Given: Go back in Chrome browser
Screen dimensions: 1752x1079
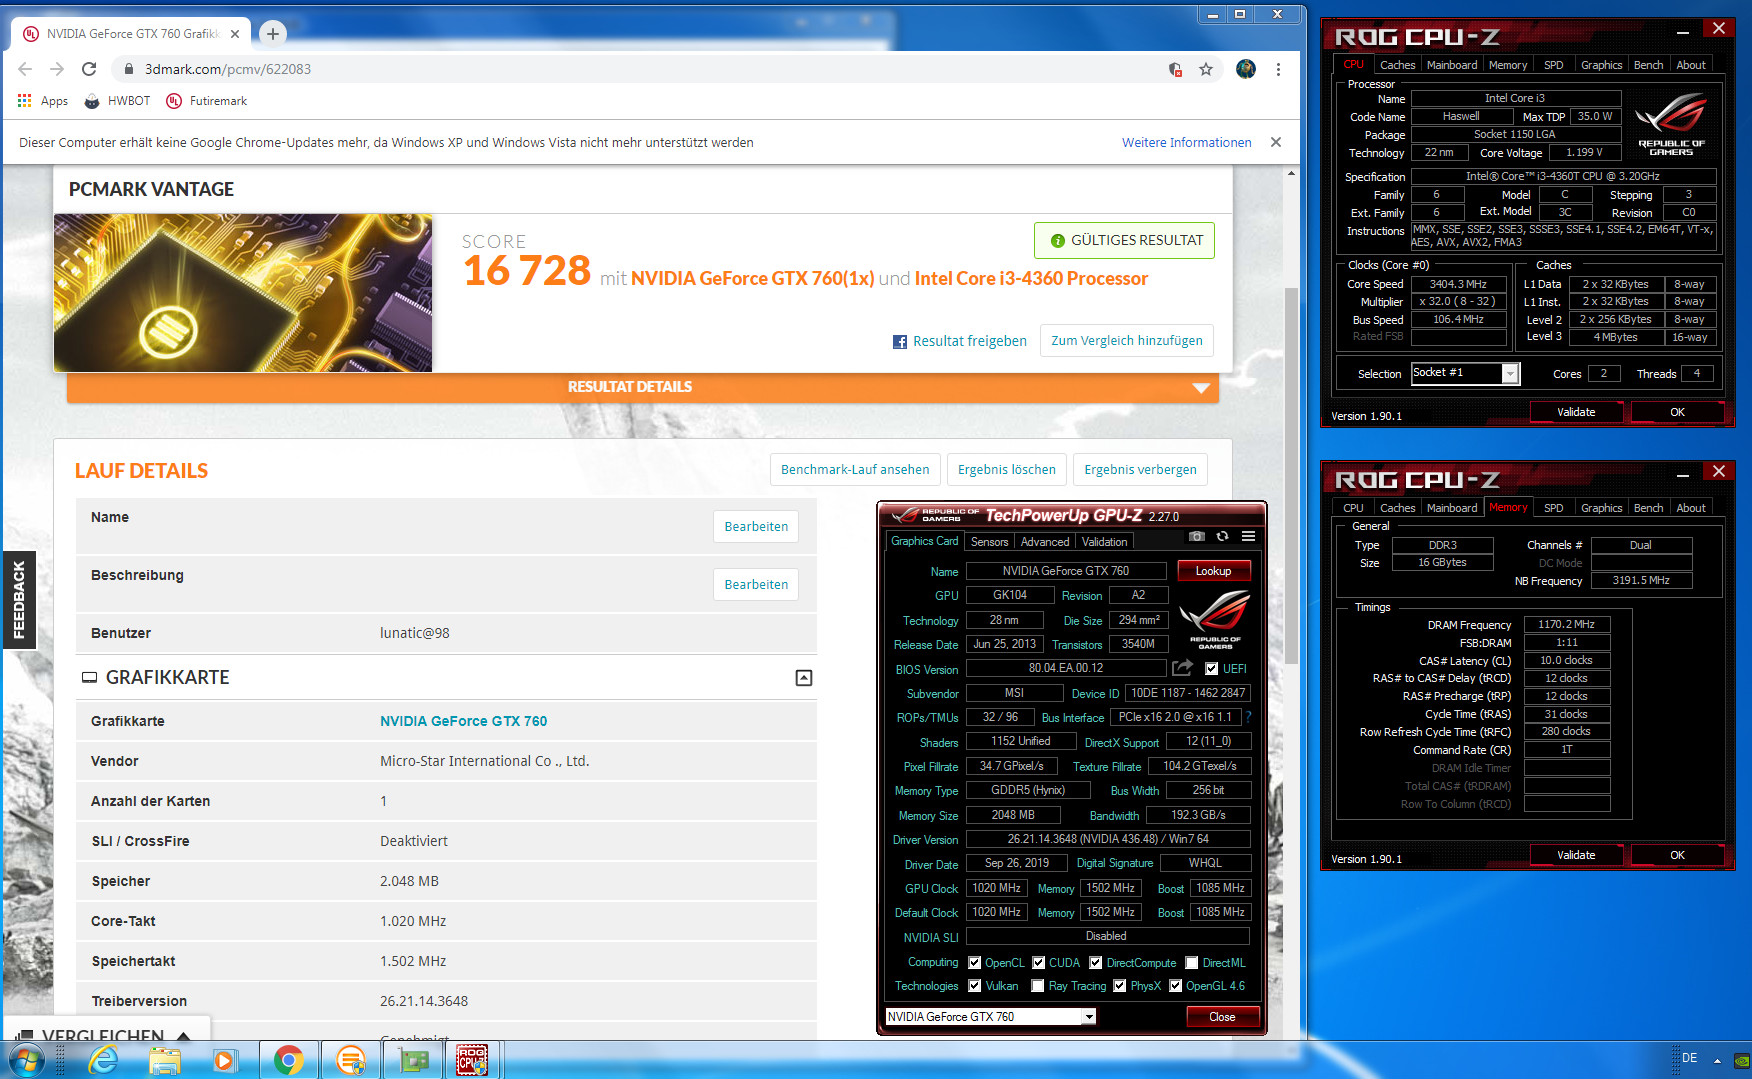Looking at the screenshot, I should point(25,69).
